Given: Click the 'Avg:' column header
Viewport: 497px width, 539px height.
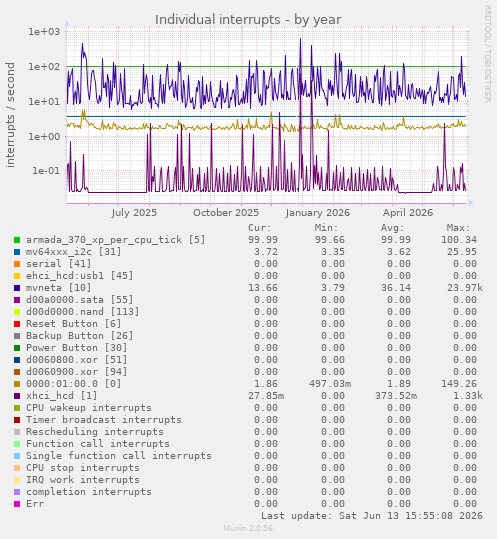Looking at the screenshot, I should [x=393, y=228].
